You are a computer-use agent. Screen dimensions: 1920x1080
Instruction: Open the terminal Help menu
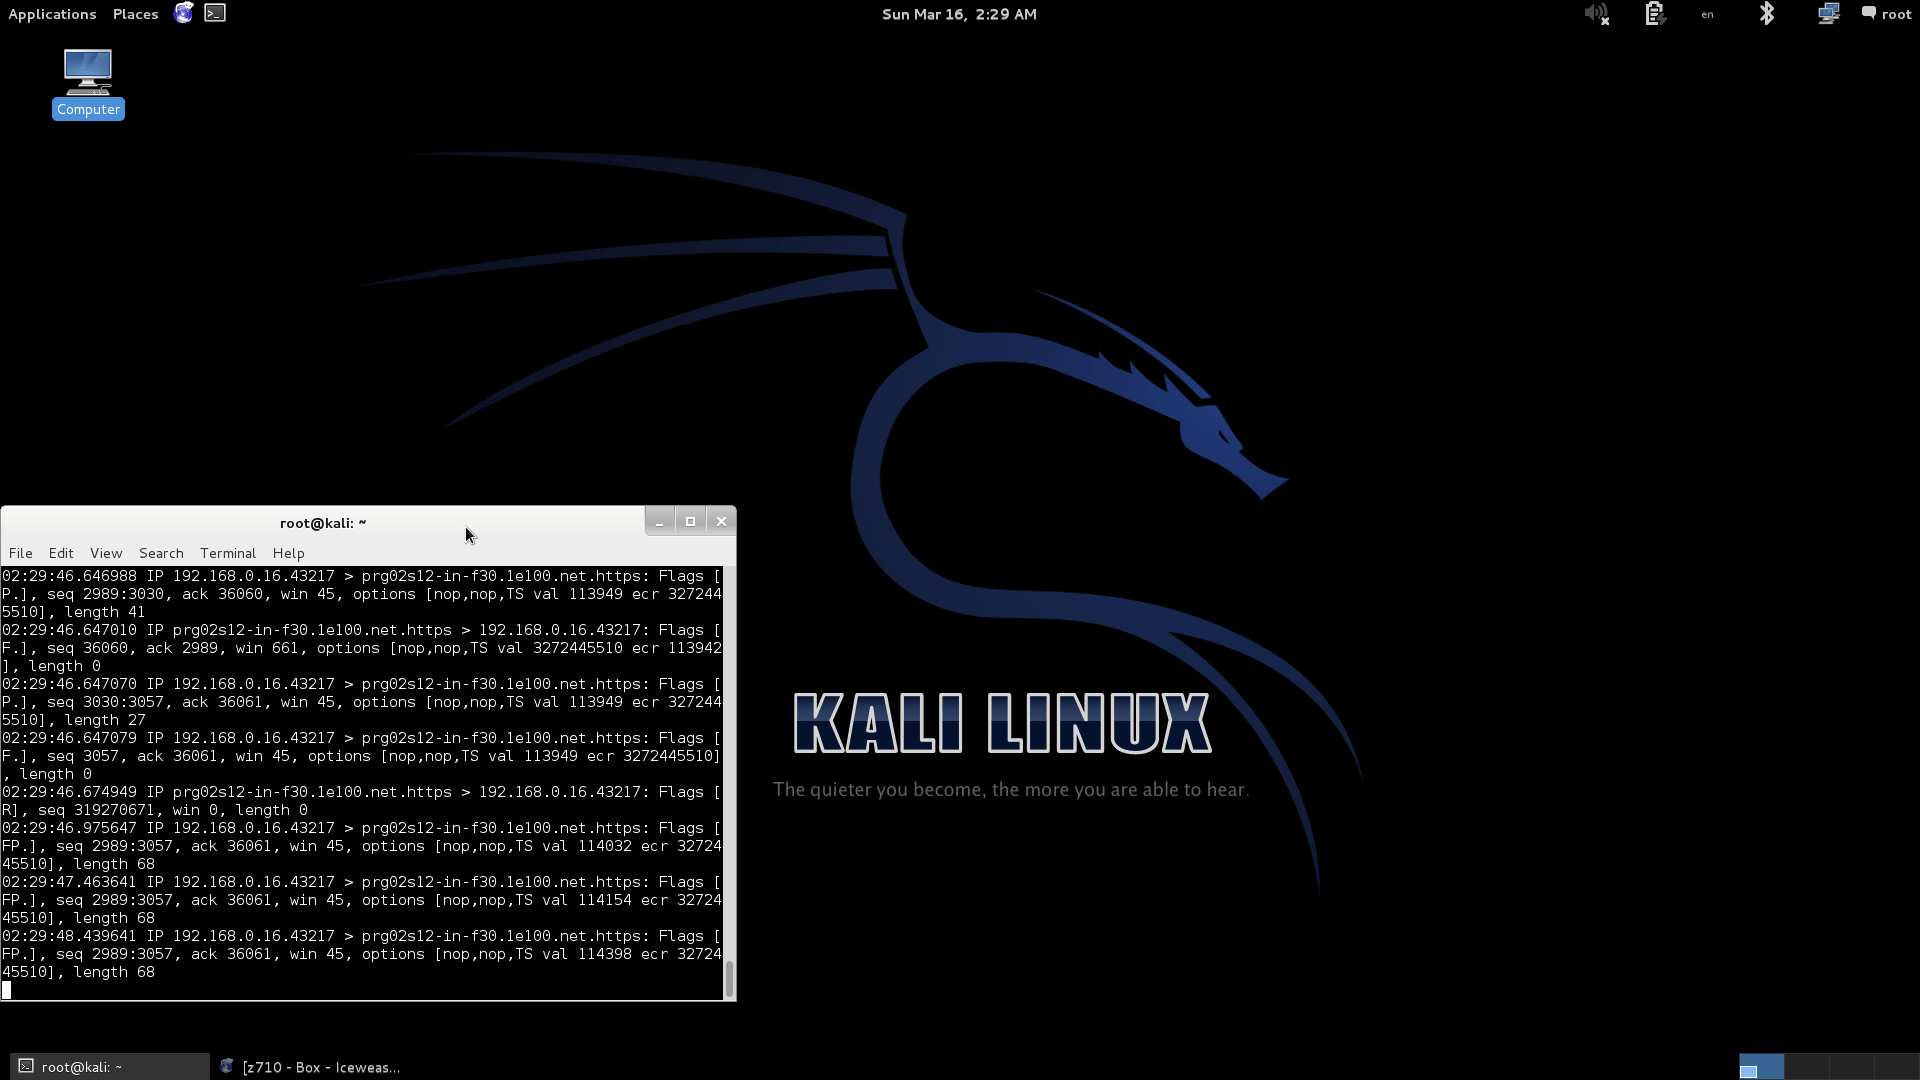pyautogui.click(x=288, y=553)
